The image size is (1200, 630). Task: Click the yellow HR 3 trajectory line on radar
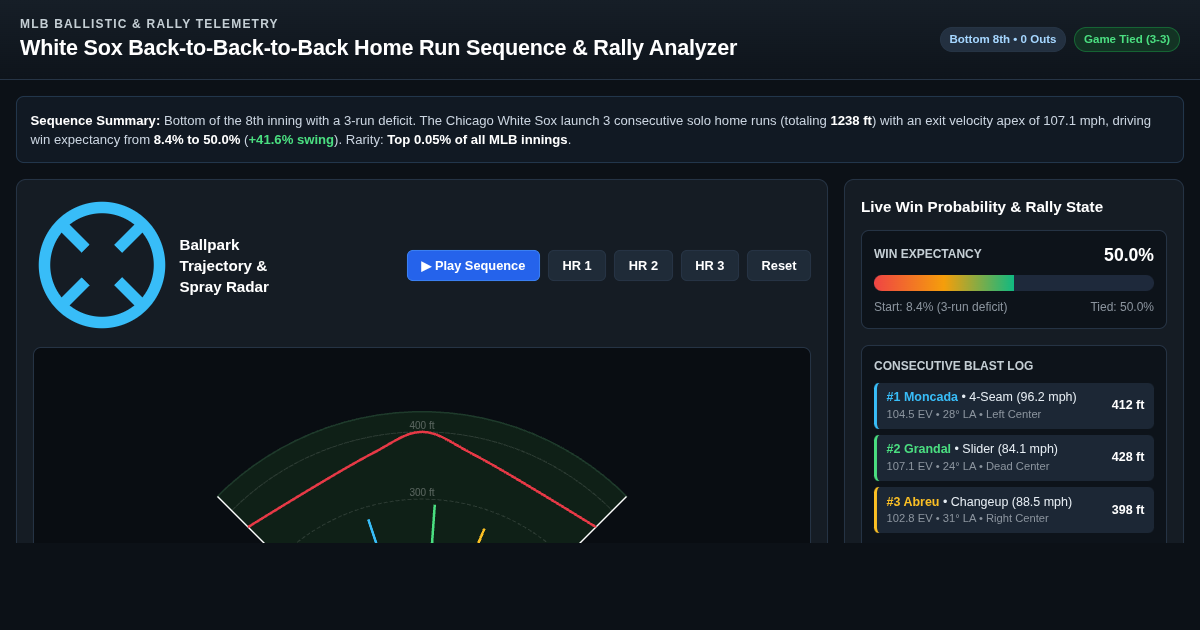click(481, 536)
